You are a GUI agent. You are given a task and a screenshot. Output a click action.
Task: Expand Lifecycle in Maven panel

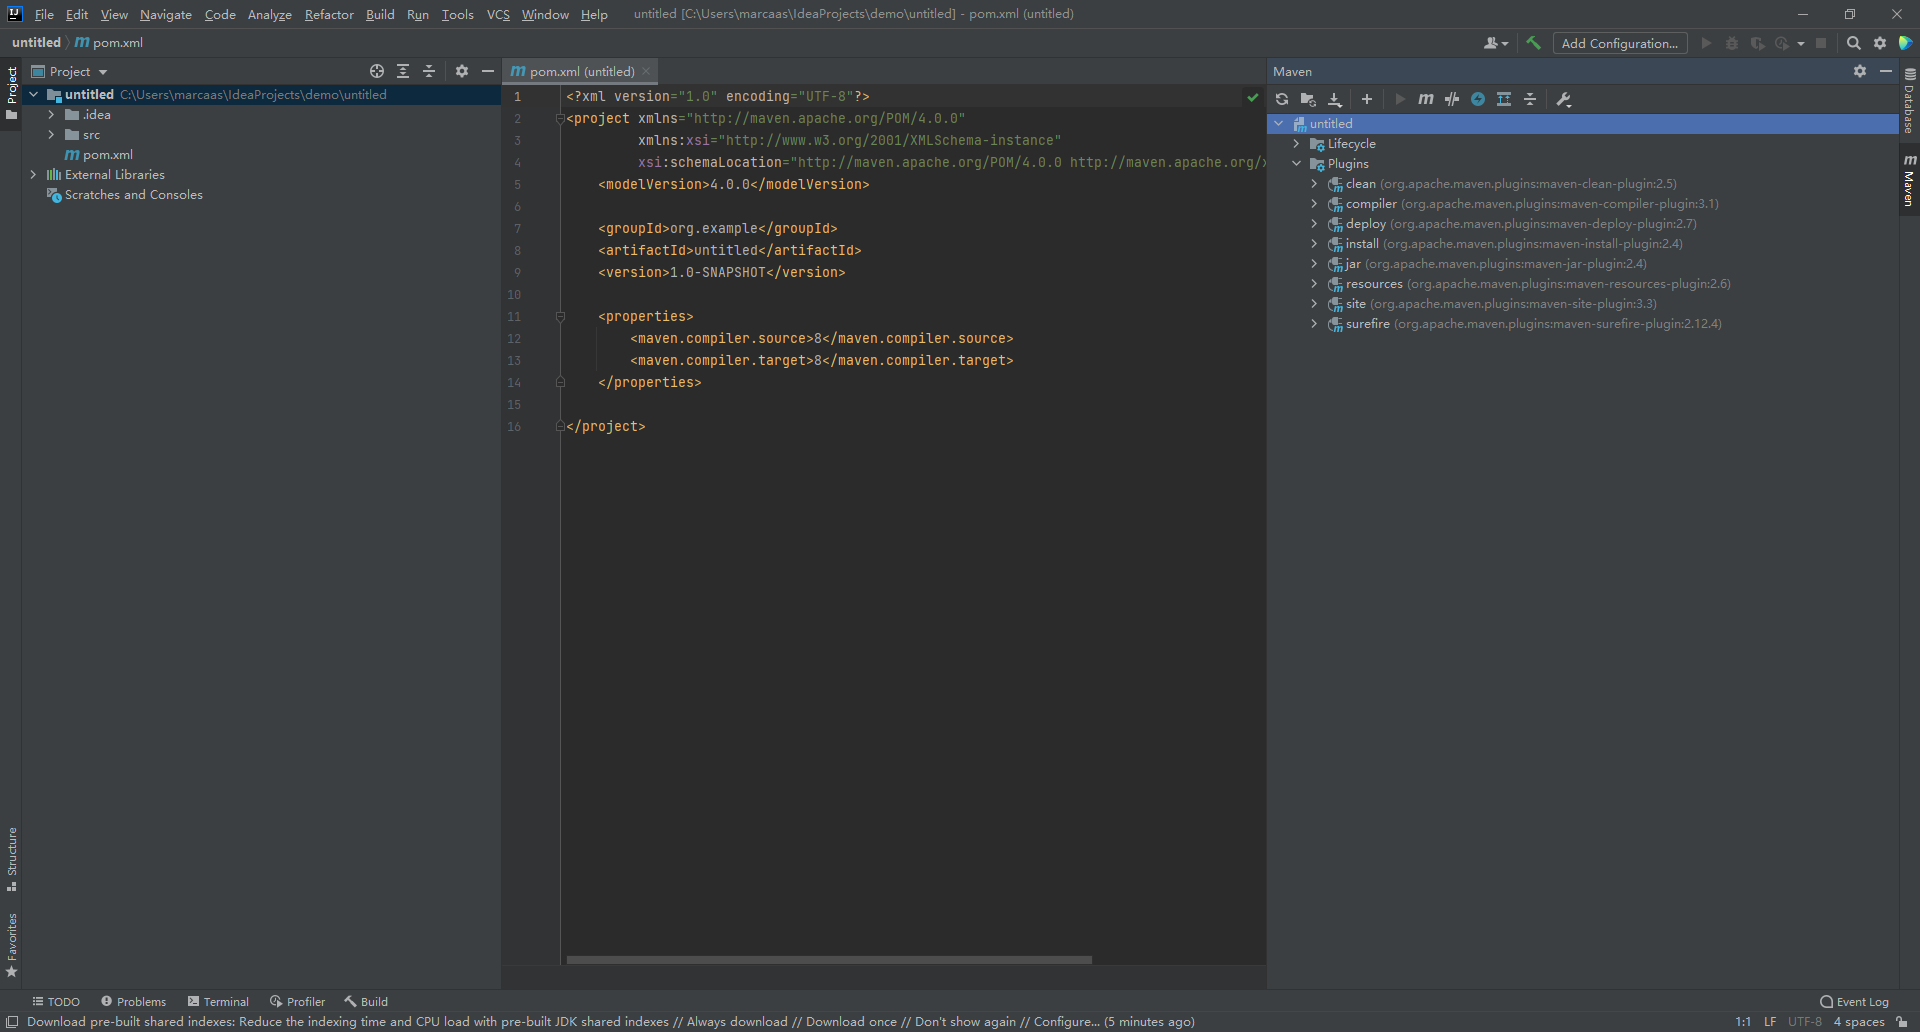pos(1297,144)
